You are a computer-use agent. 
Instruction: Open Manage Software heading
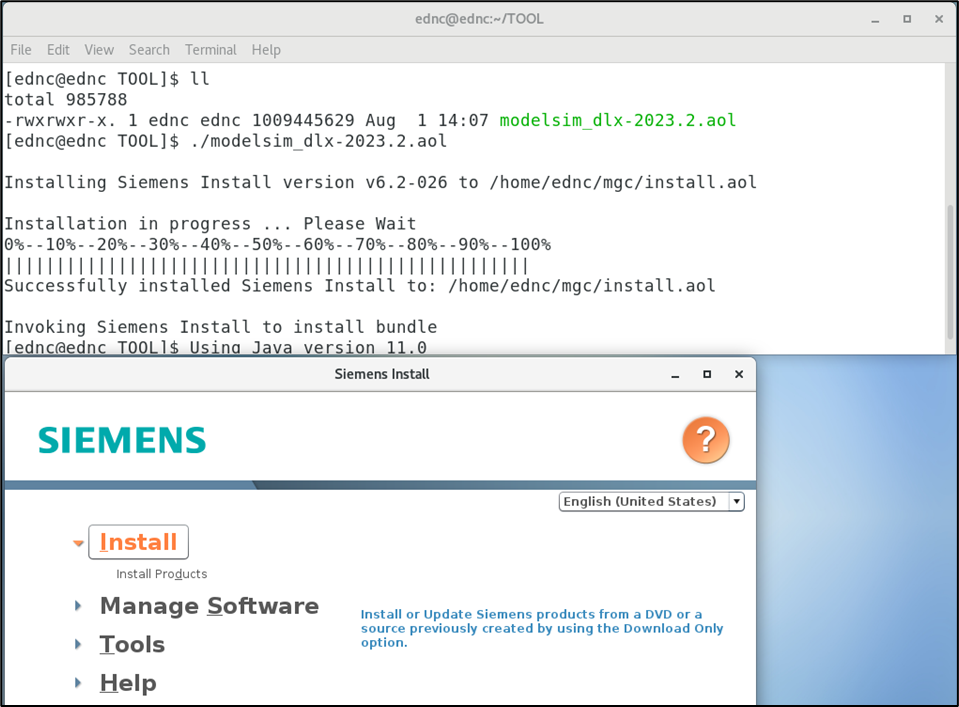(x=209, y=606)
